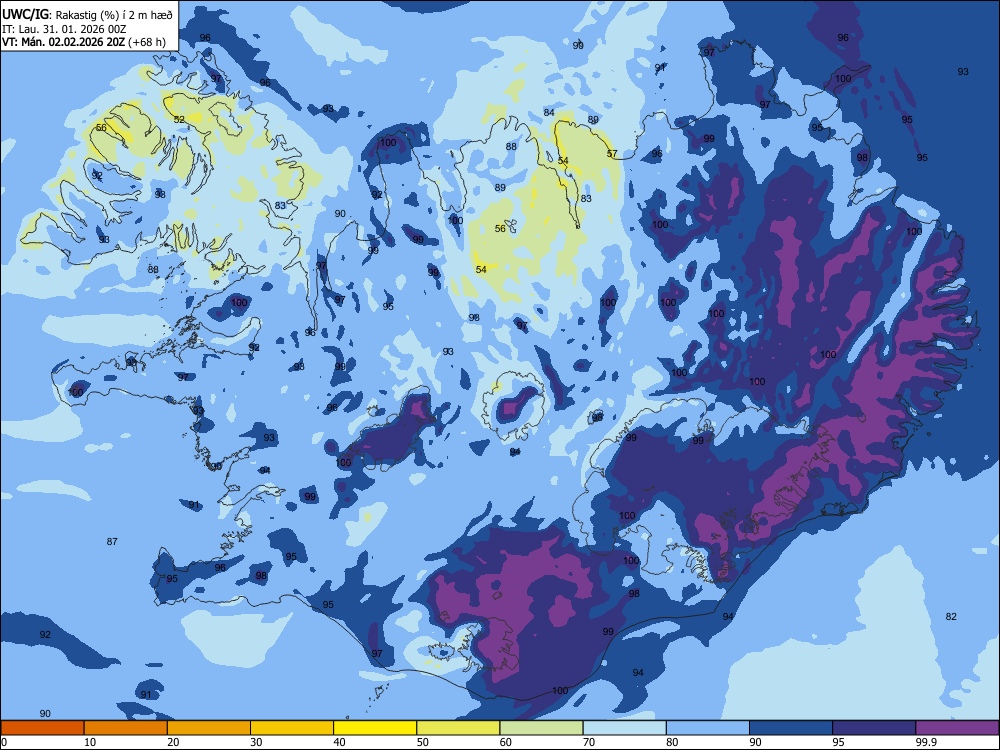The image size is (1000, 750).
Task: Click the '57' humidity value on the map
Action: pos(612,154)
